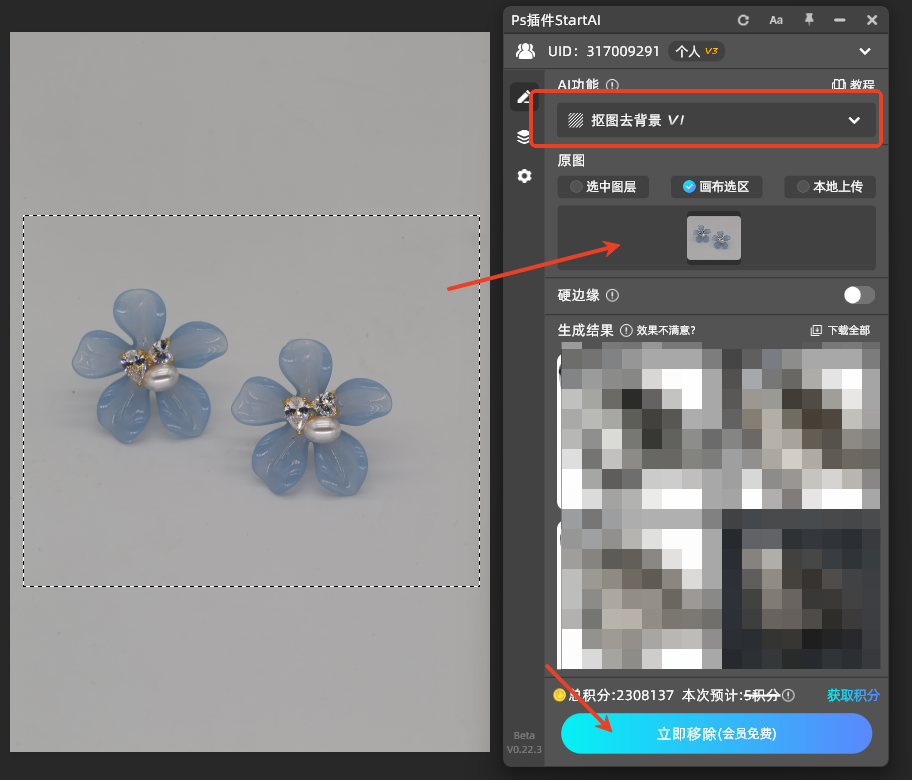Click info icon next to AI功能

(612, 86)
